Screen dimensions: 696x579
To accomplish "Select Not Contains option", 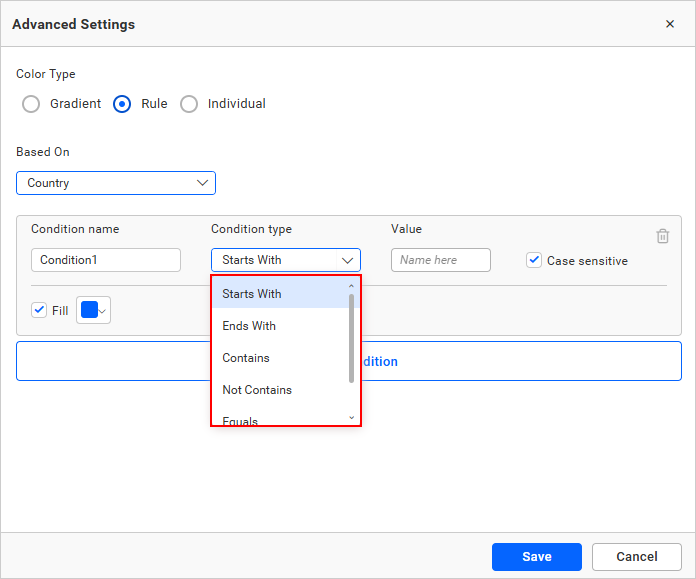I will [257, 390].
